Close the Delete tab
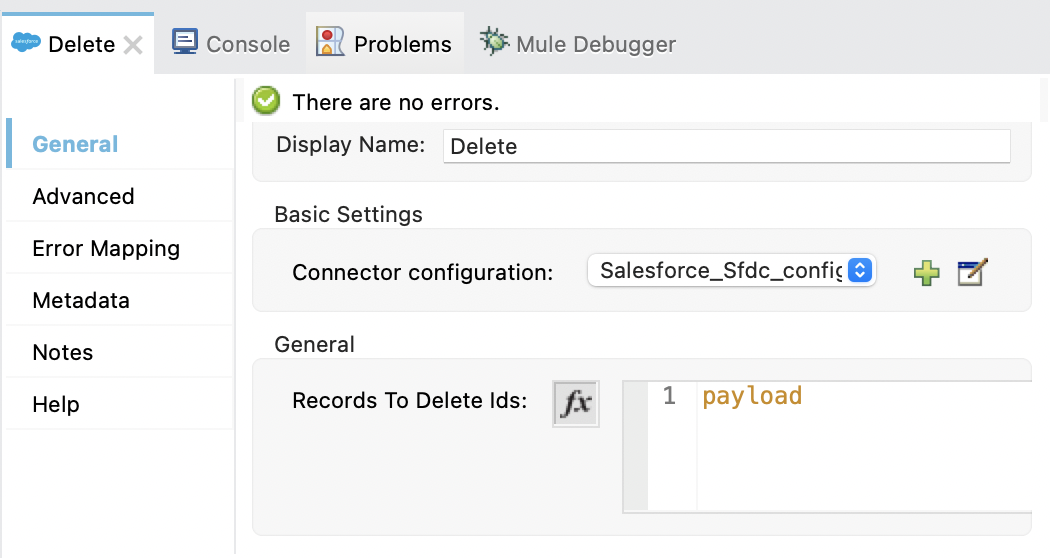 (133, 45)
